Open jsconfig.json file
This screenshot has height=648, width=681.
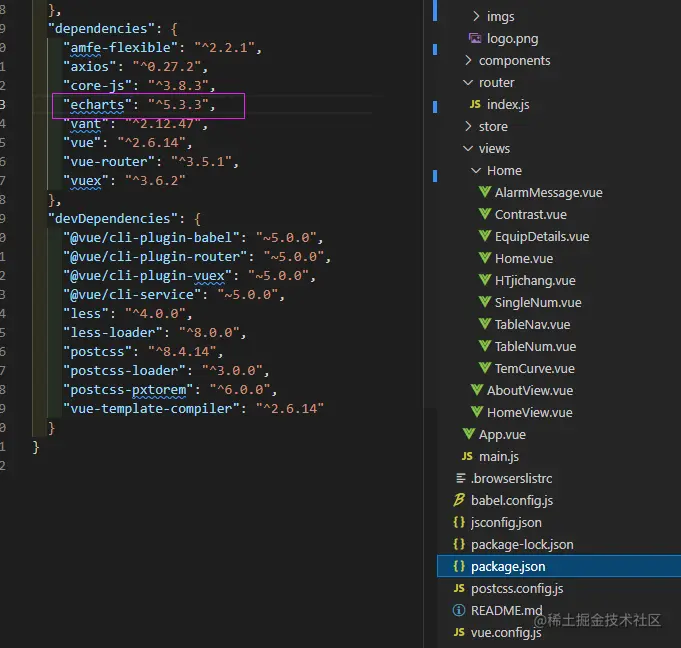[x=506, y=522]
